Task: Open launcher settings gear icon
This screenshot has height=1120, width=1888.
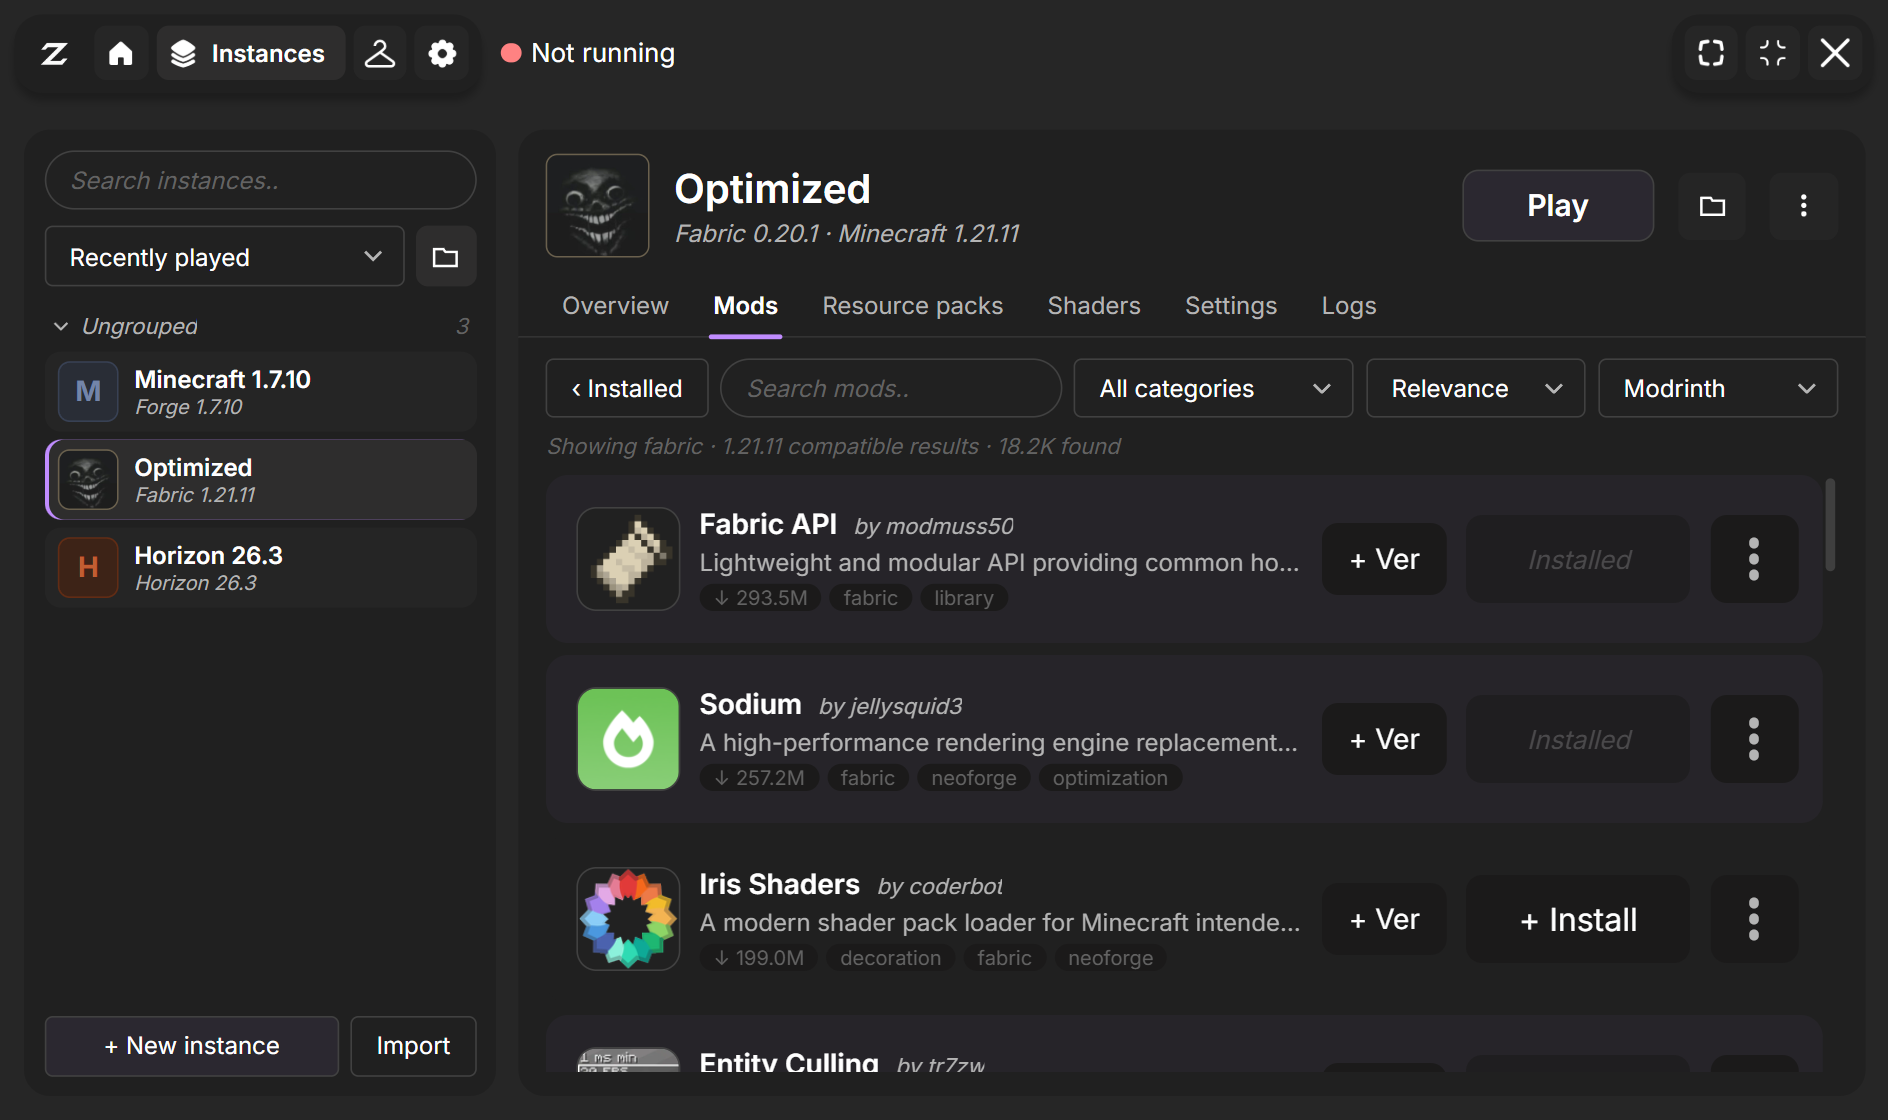Action: (x=442, y=53)
